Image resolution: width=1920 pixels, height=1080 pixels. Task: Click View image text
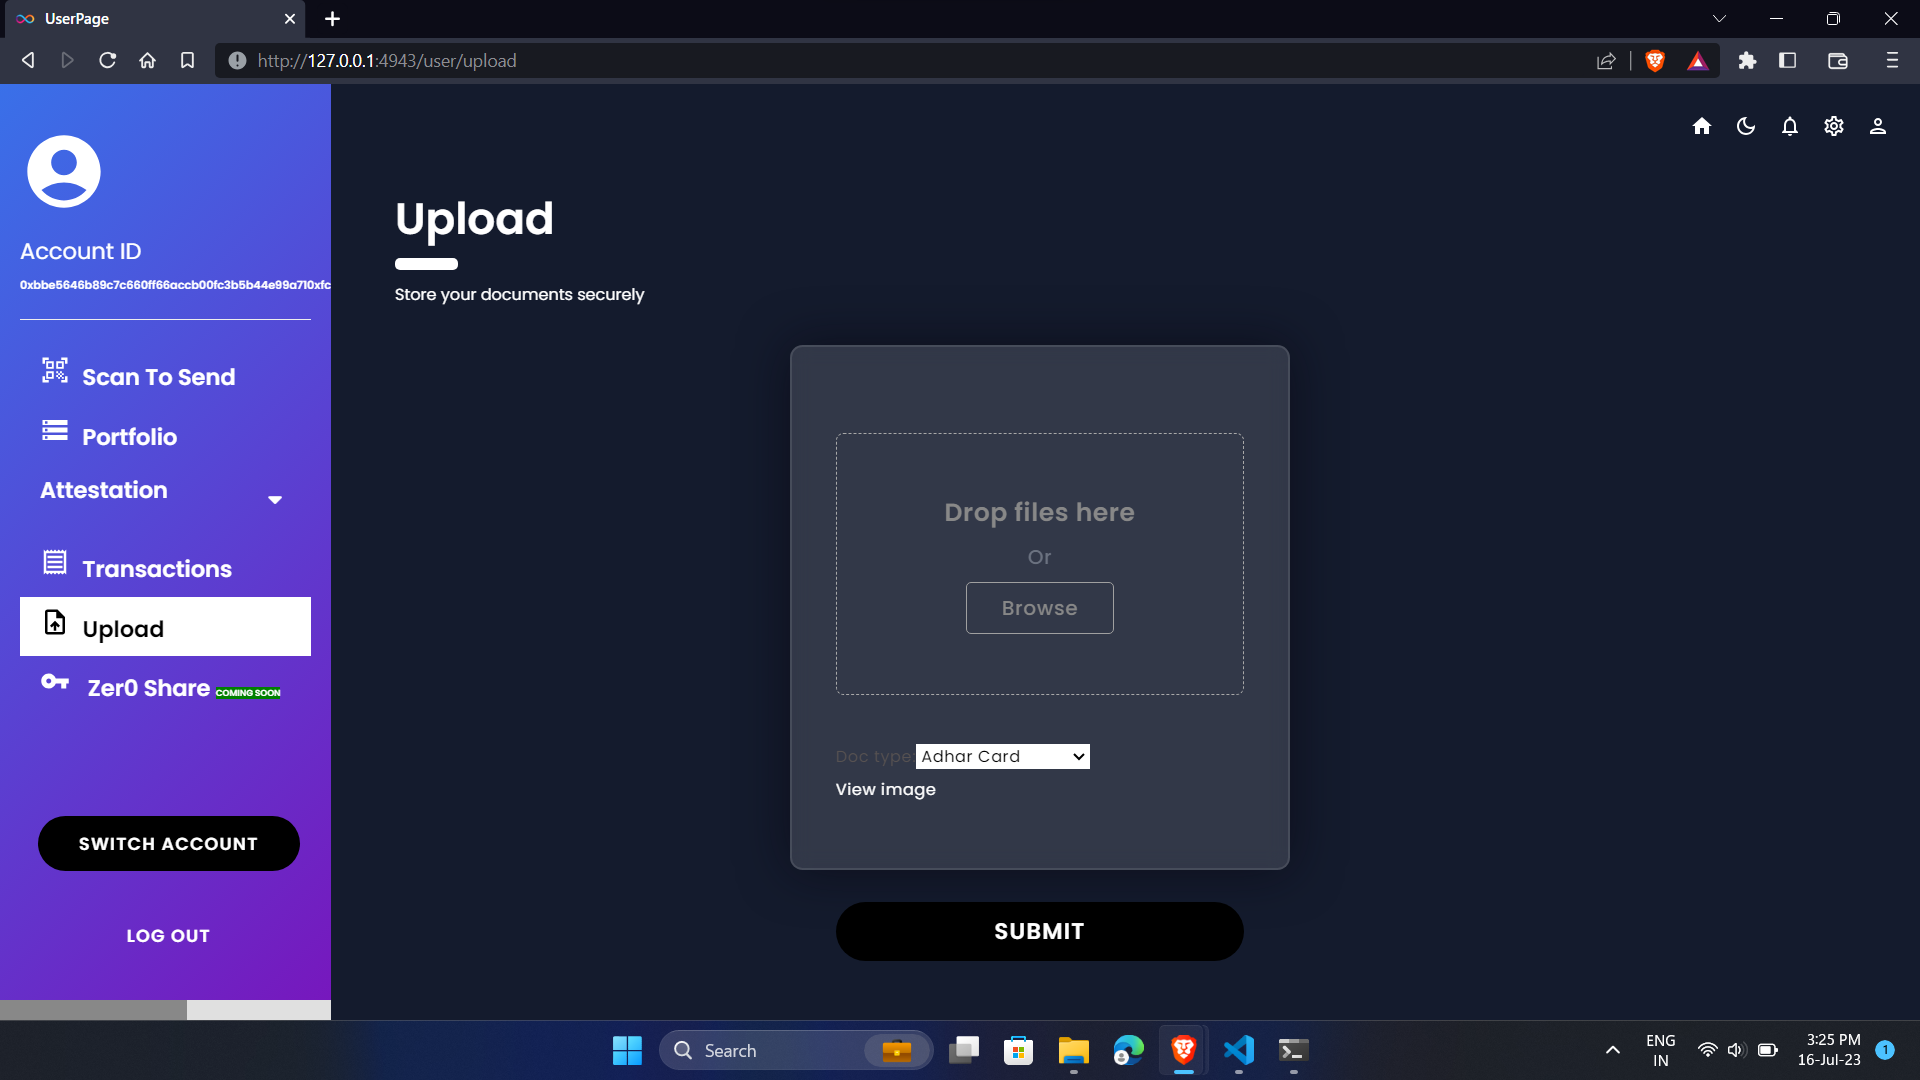click(x=885, y=789)
